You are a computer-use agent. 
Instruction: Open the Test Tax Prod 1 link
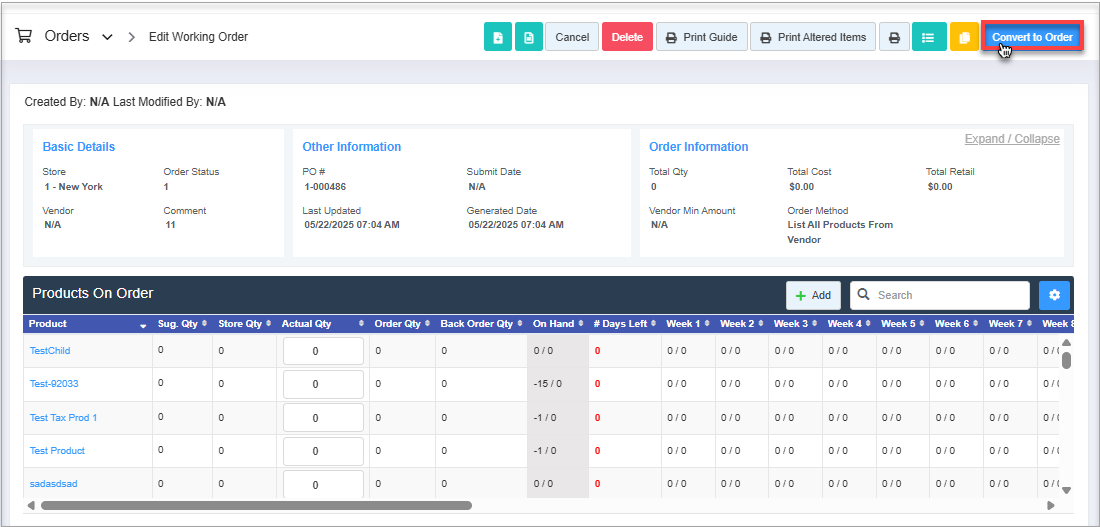(x=63, y=418)
